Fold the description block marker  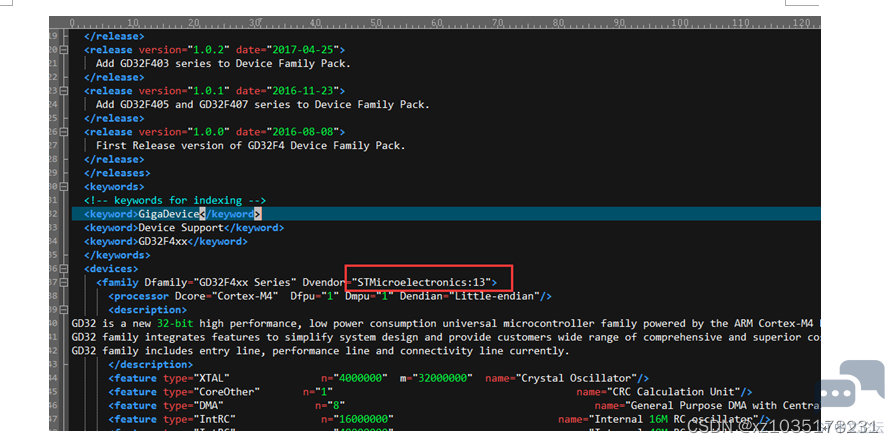(64, 310)
